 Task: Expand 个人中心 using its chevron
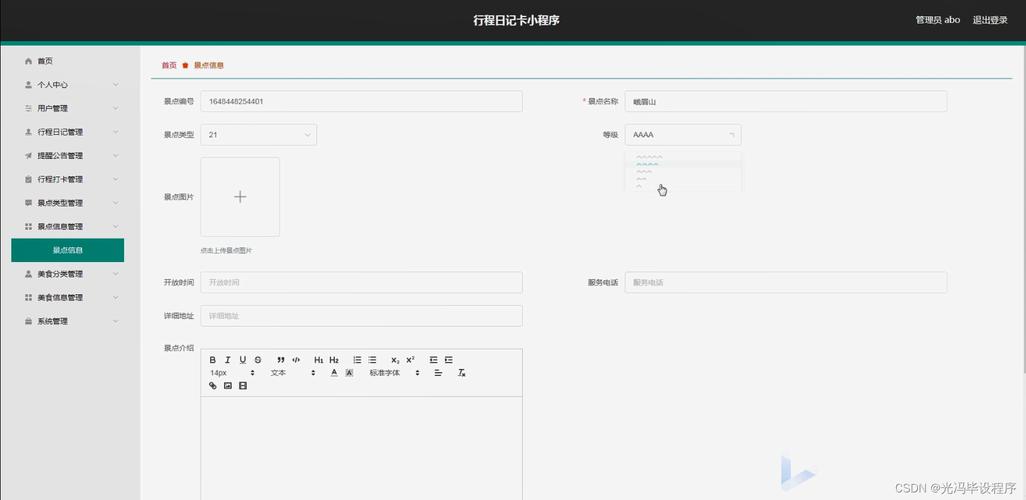116,84
